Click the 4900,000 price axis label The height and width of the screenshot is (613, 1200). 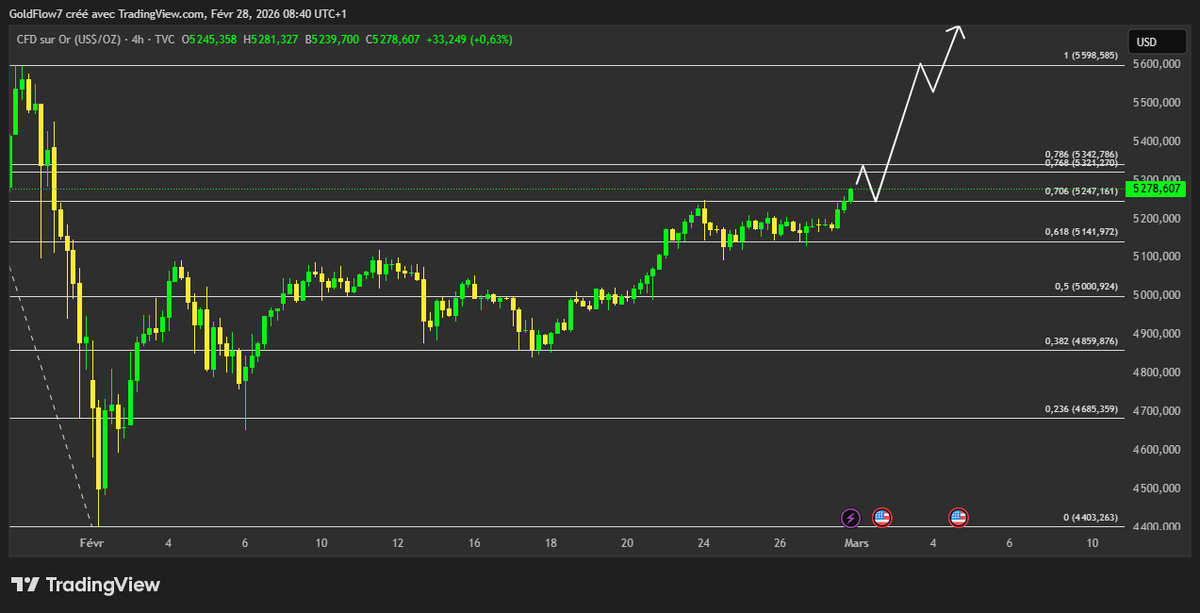1155,334
